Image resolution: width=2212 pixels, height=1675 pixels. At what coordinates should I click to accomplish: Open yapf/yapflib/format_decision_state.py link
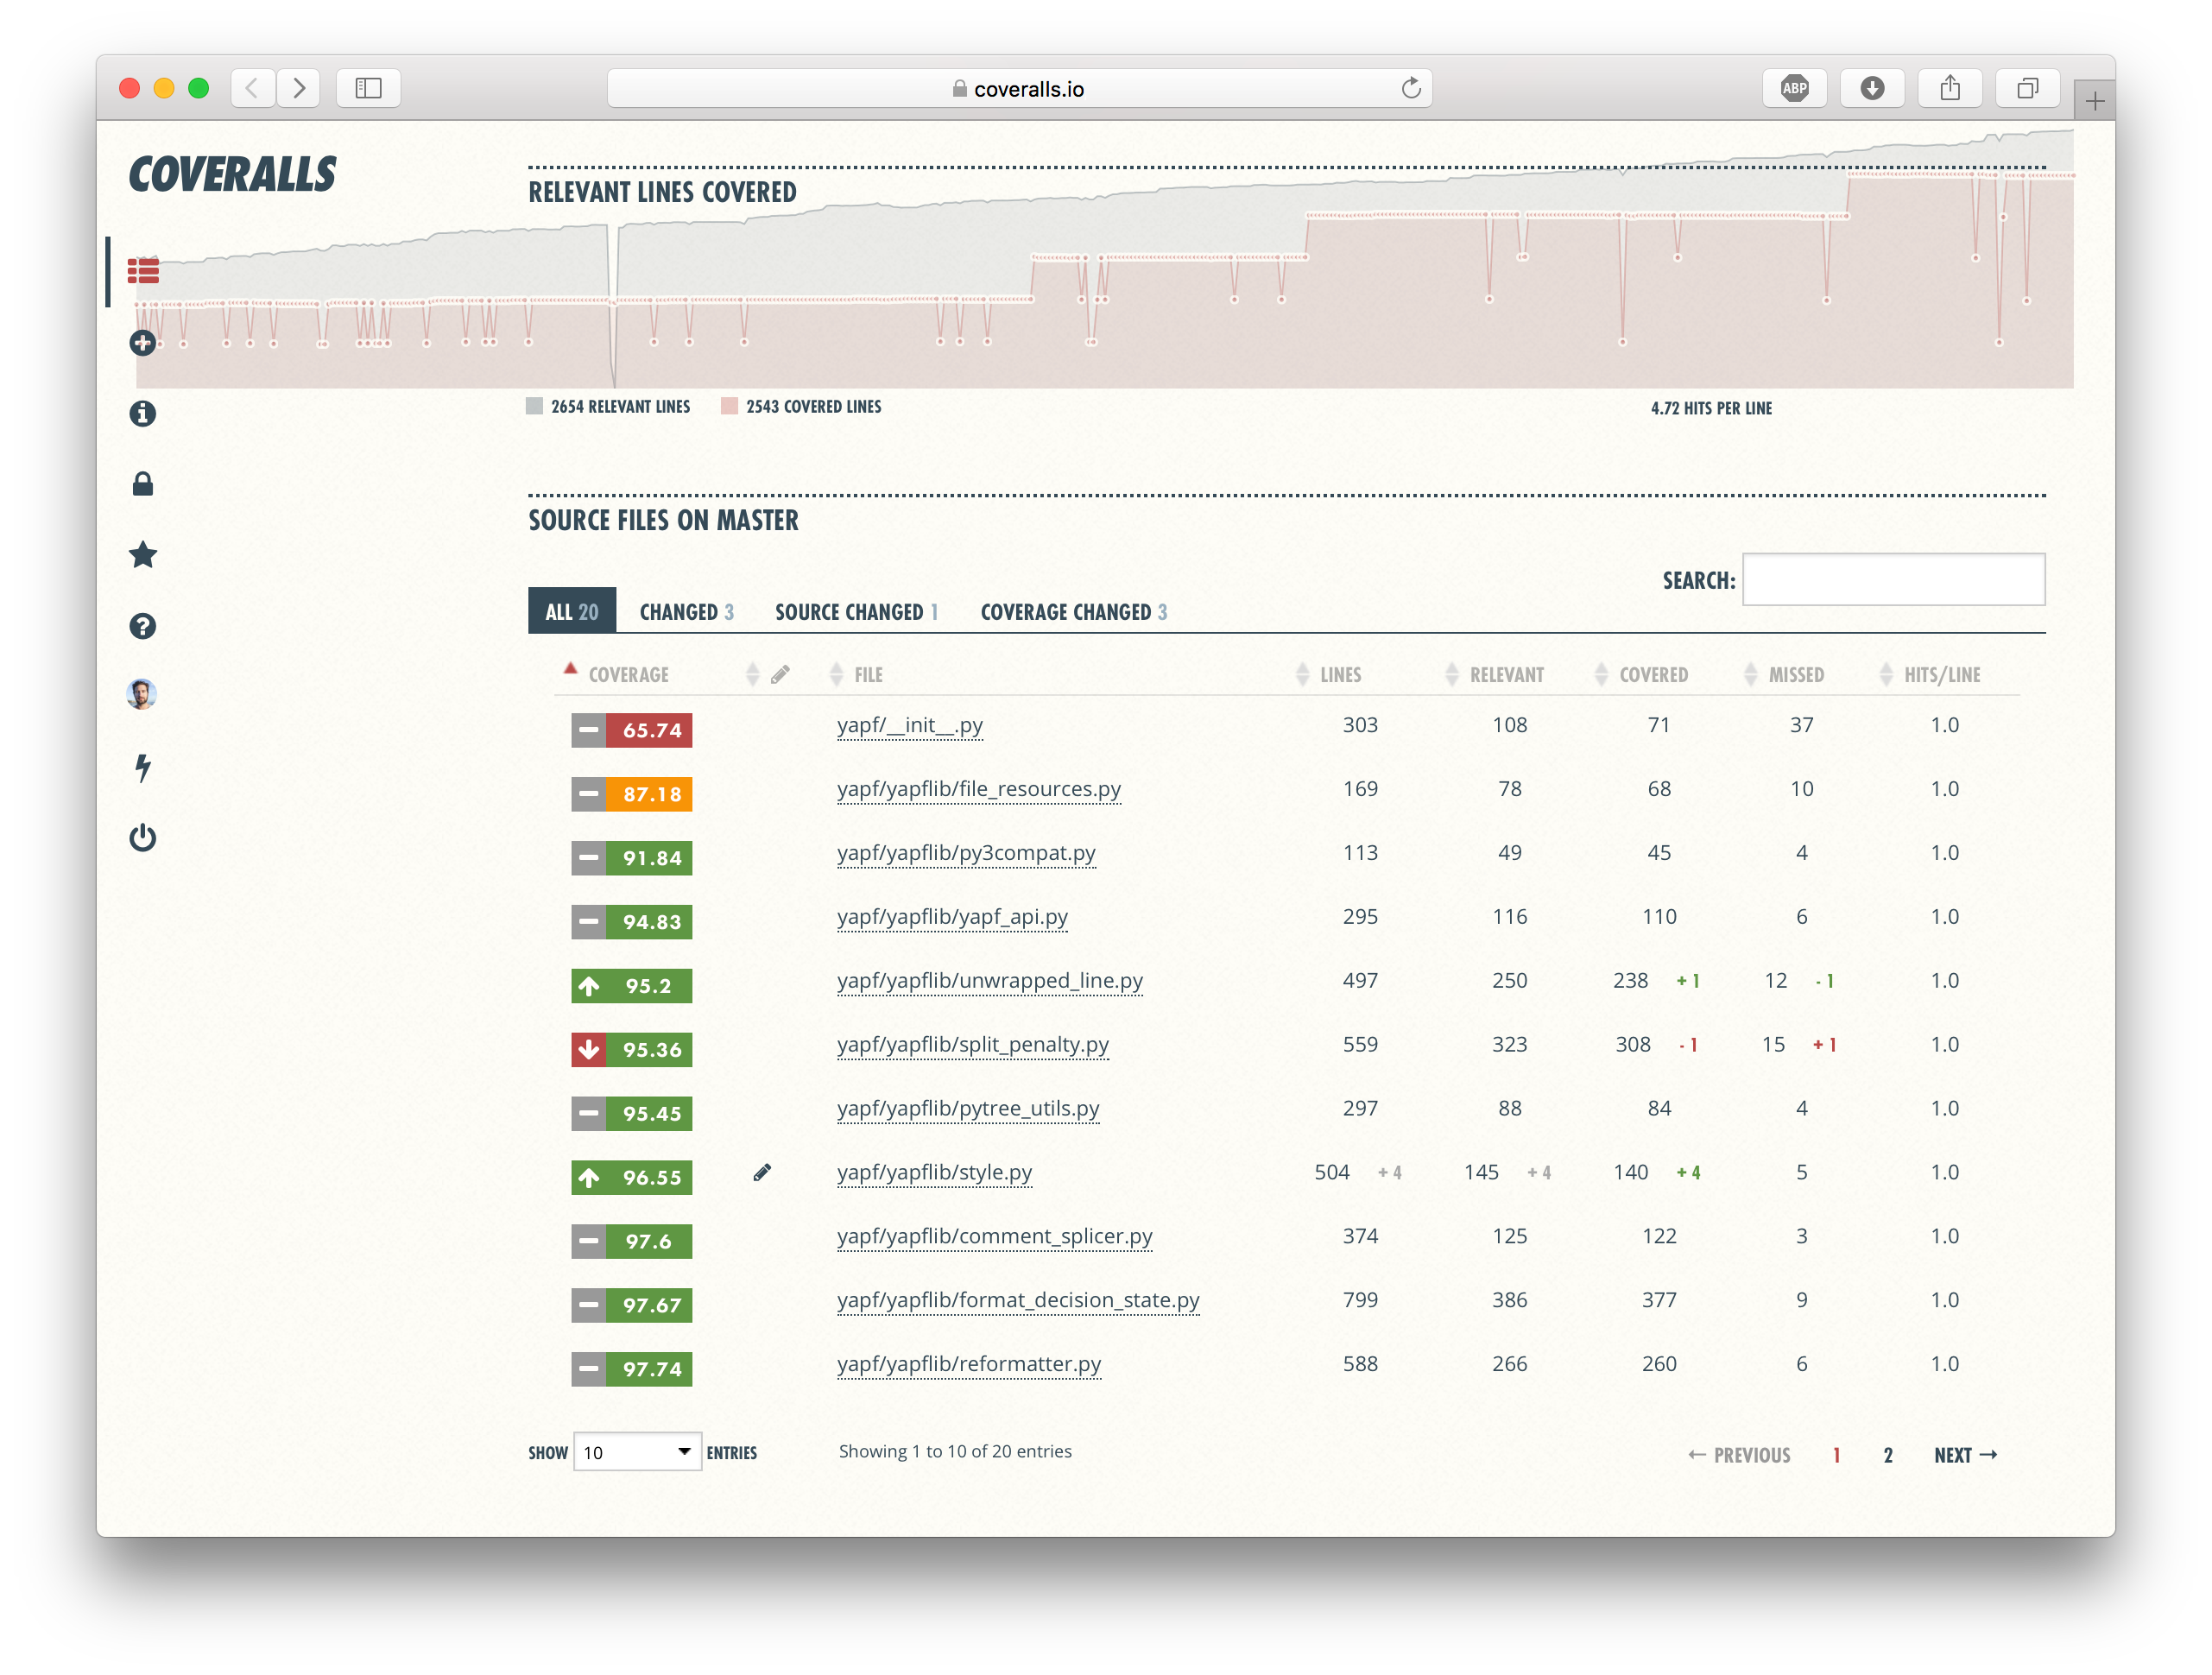1018,1301
